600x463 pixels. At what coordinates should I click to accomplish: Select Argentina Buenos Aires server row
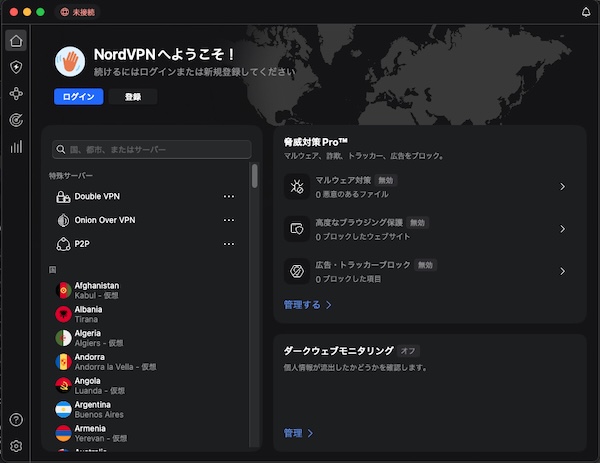pos(145,409)
